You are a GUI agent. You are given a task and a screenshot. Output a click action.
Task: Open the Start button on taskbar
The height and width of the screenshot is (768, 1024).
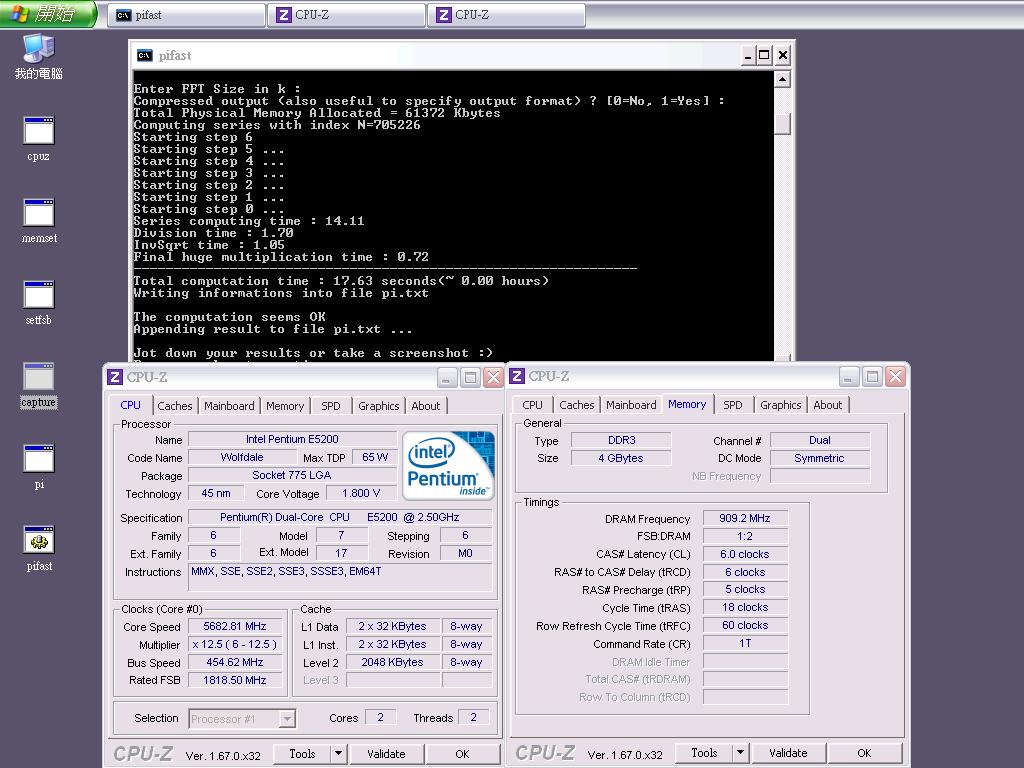48,14
